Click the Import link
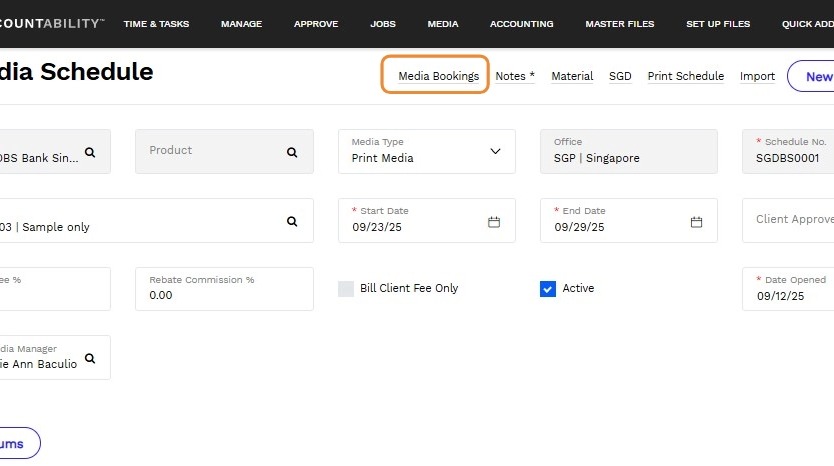Screen dimensions: 834x466 (757, 76)
